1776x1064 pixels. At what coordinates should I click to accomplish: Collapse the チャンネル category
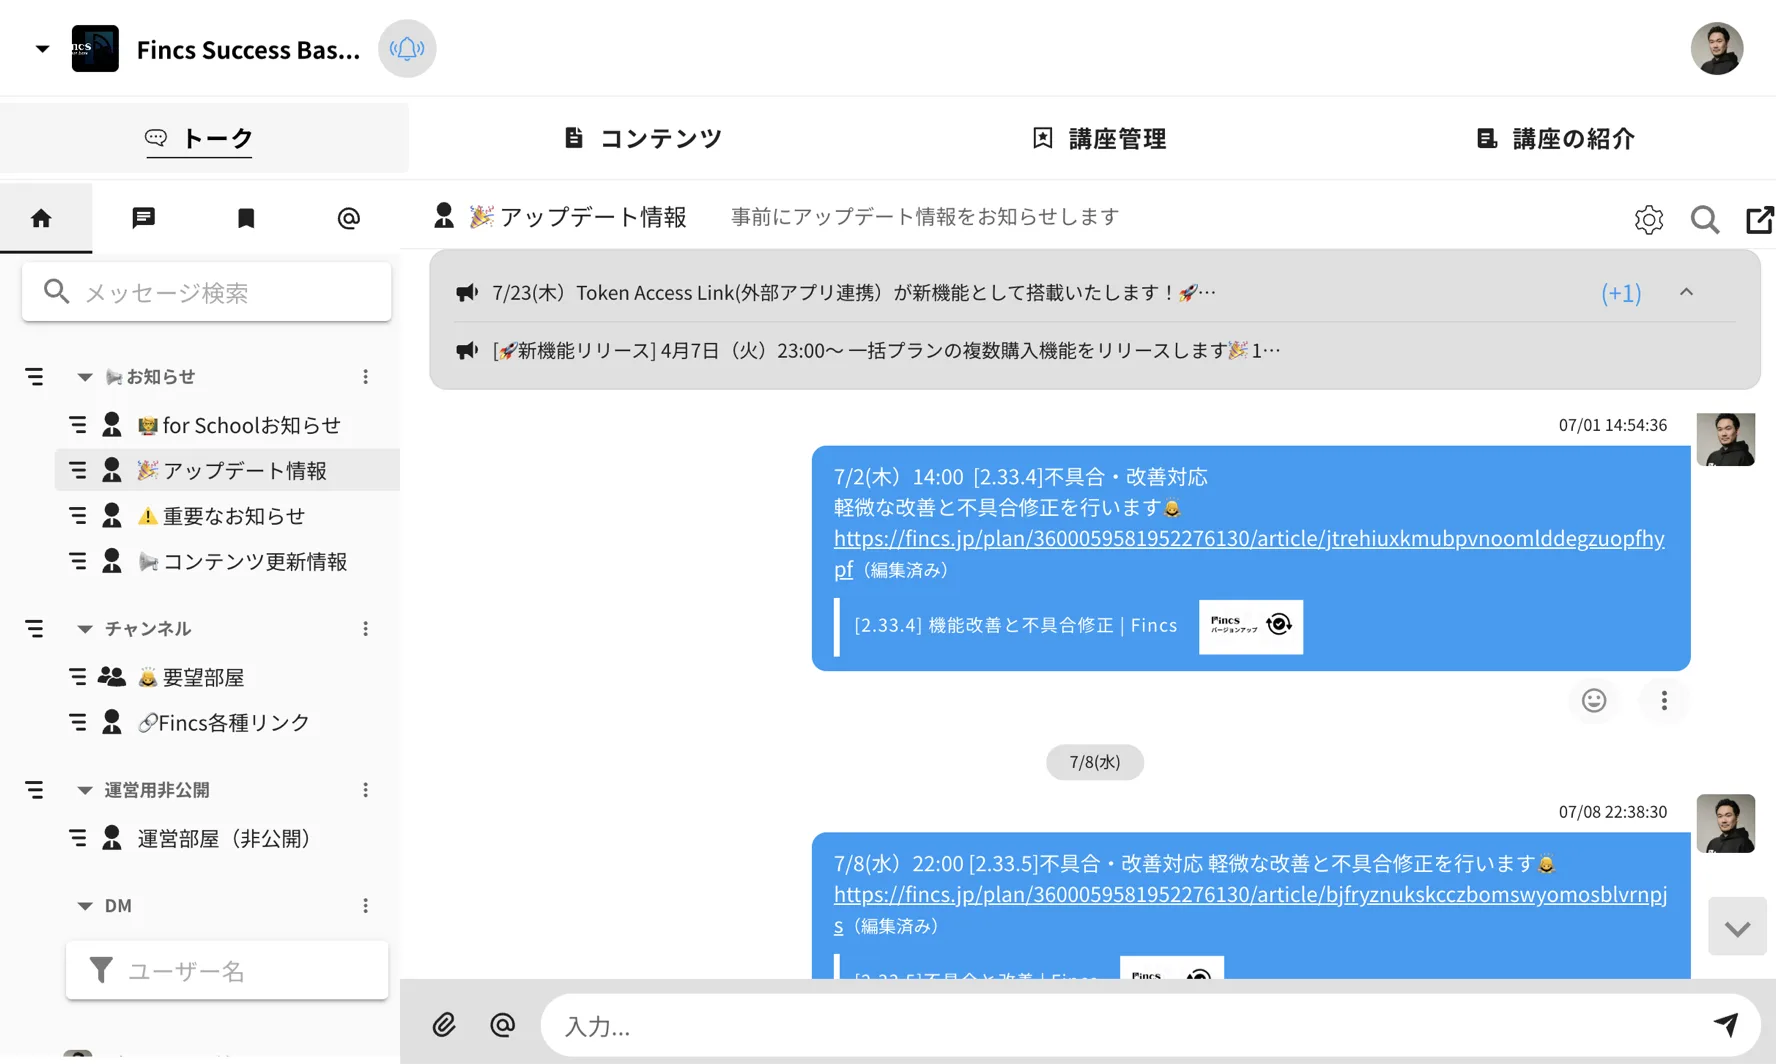85,629
